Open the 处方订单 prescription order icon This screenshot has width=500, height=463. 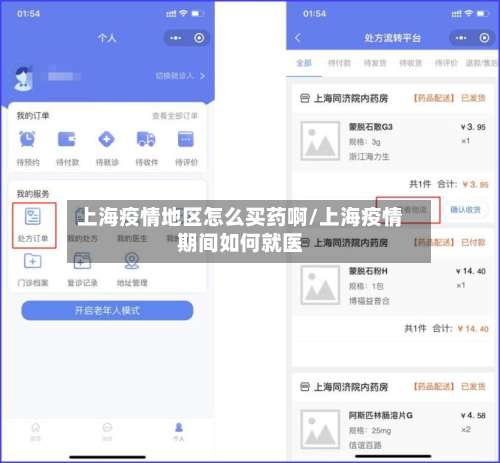[x=33, y=216]
